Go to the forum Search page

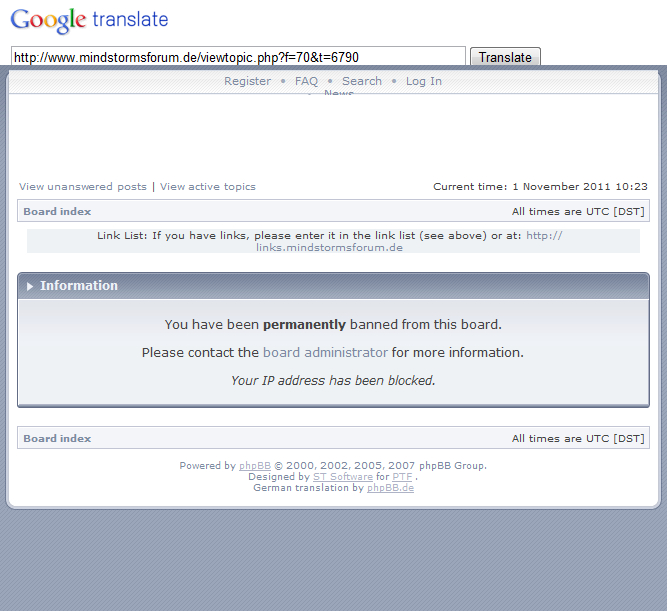[361, 81]
